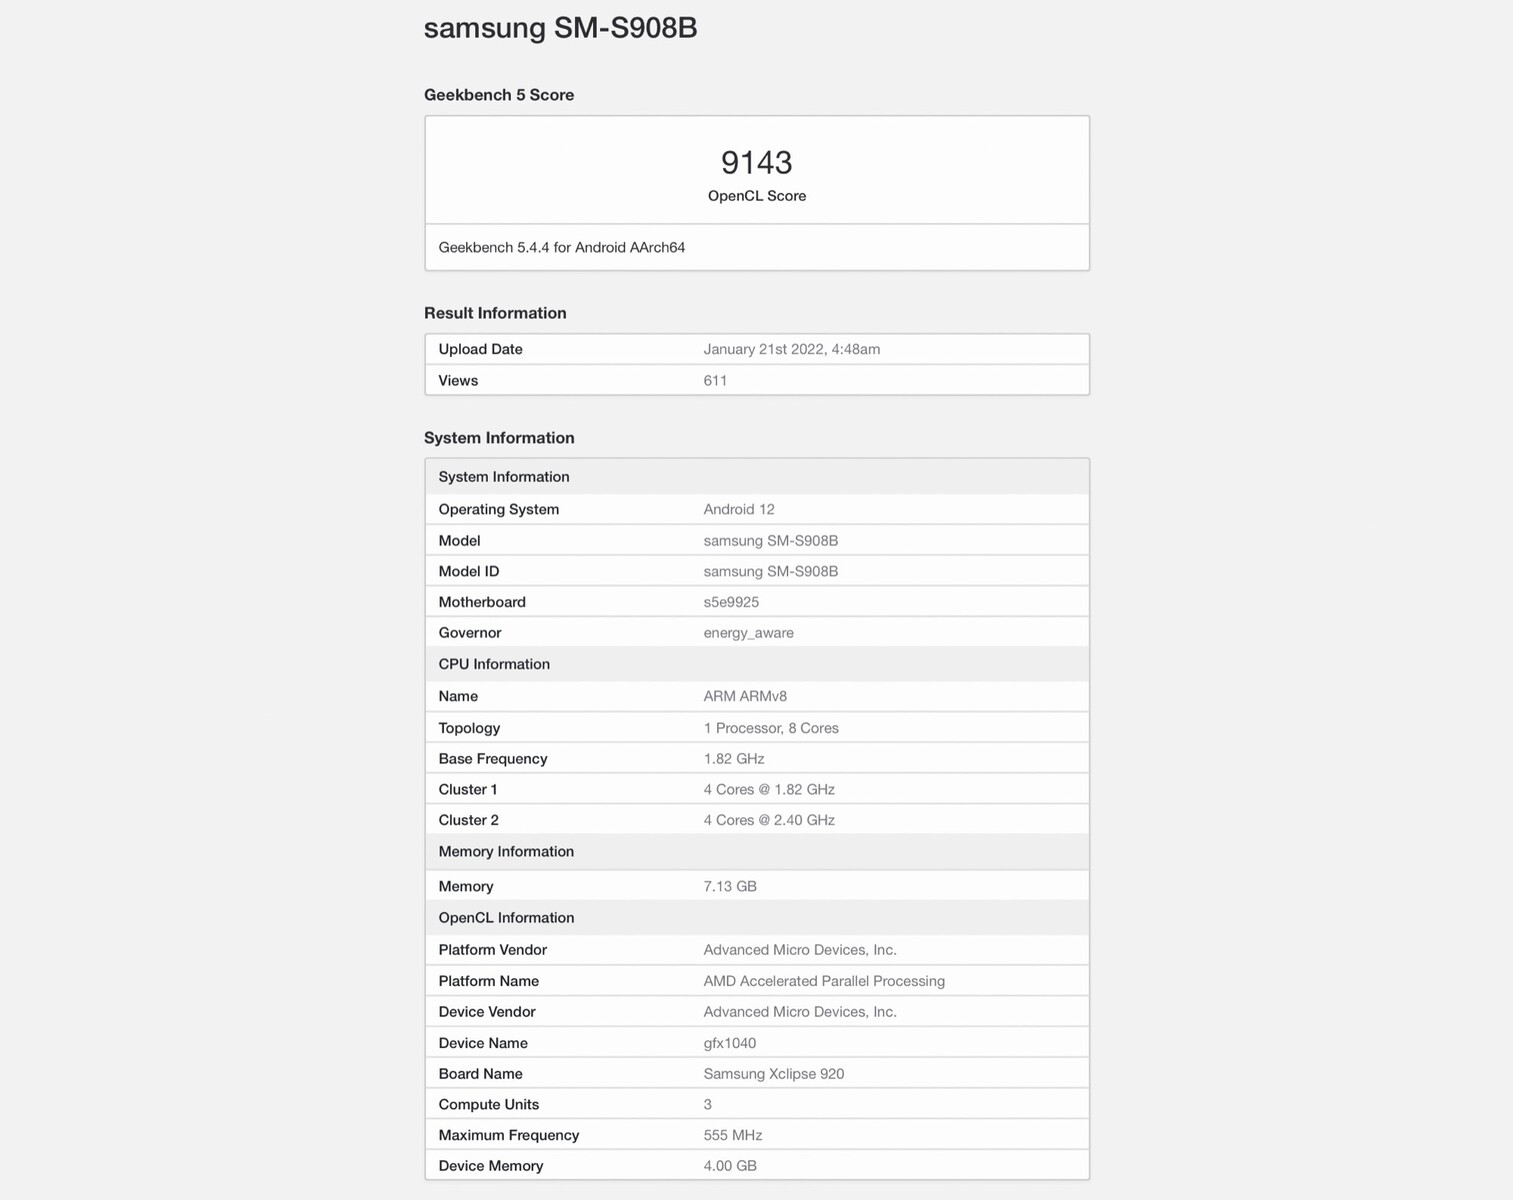
Task: Select samsung SM-S908B in the Model row
Action: click(x=771, y=540)
